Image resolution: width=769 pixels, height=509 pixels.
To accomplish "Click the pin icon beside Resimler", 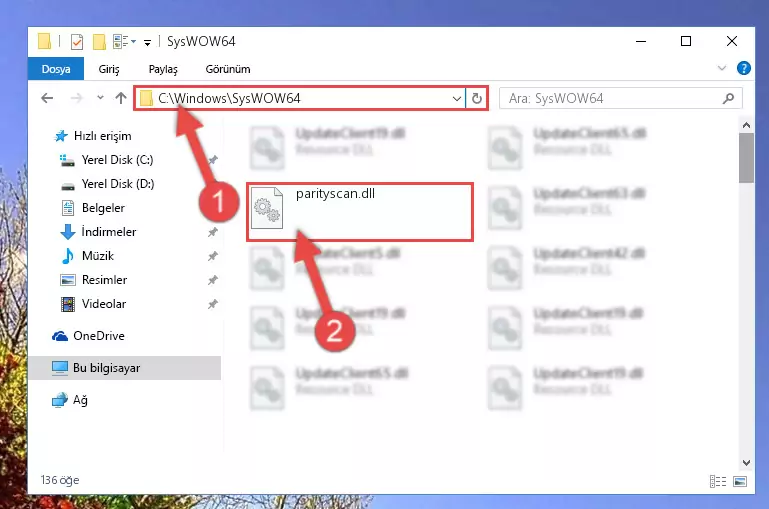I will pyautogui.click(x=212, y=280).
